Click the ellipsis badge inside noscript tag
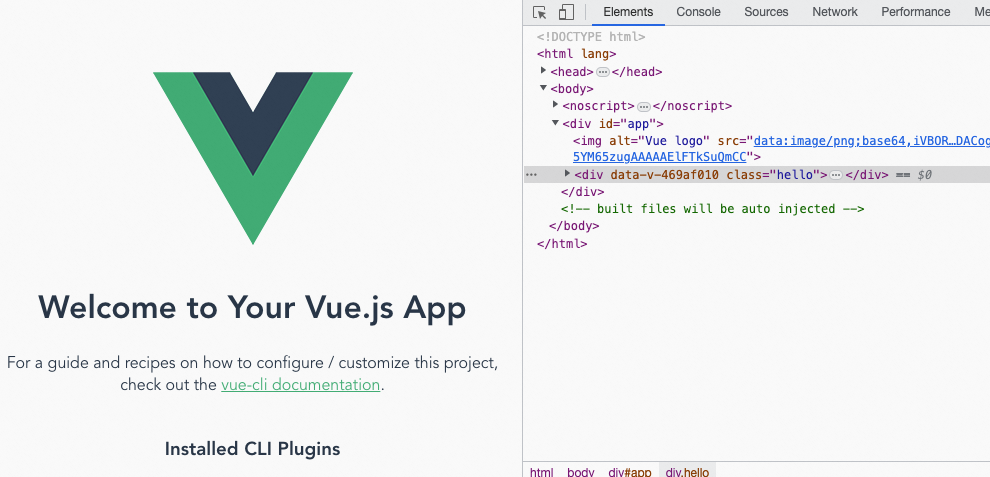990x477 pixels. [x=643, y=107]
